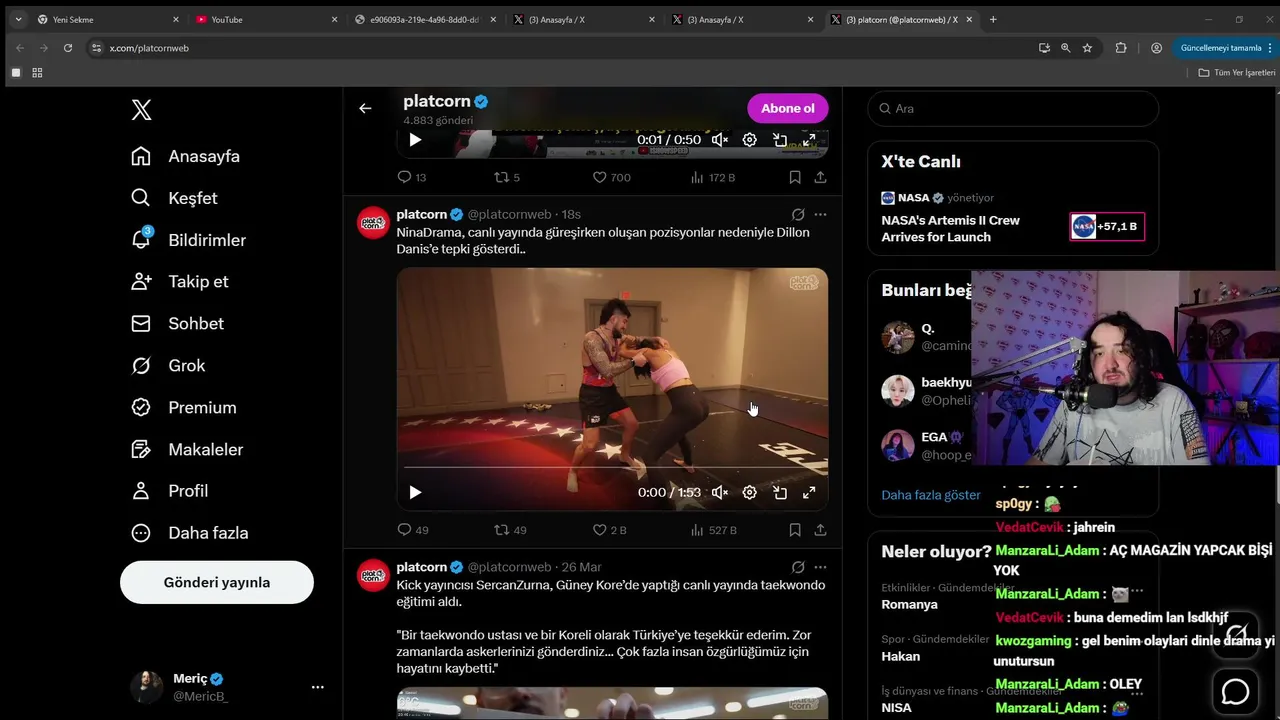
Task: Open Hakan trending topic
Action: pos(900,656)
